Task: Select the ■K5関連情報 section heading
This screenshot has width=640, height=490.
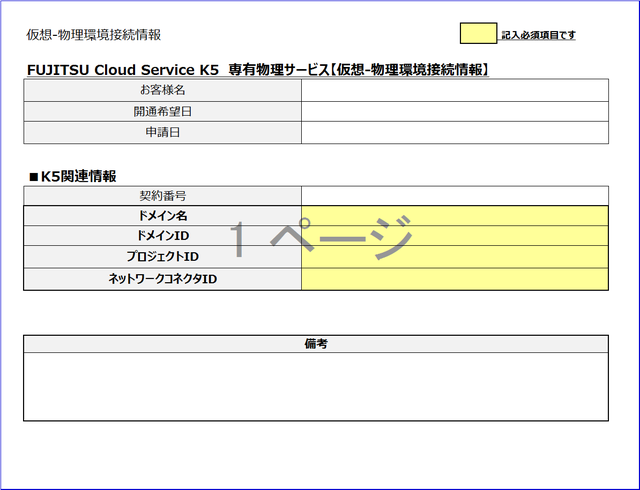Action: 73,176
